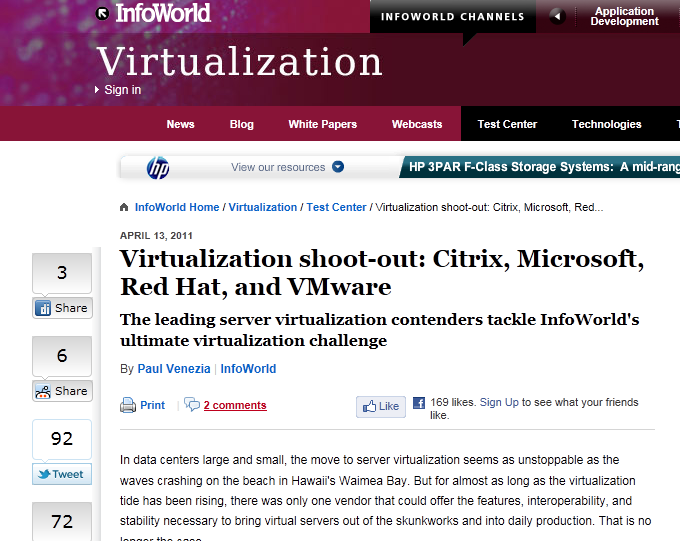The width and height of the screenshot is (680, 541).
Task: Share article on Reddit
Action: pyautogui.click(x=62, y=391)
